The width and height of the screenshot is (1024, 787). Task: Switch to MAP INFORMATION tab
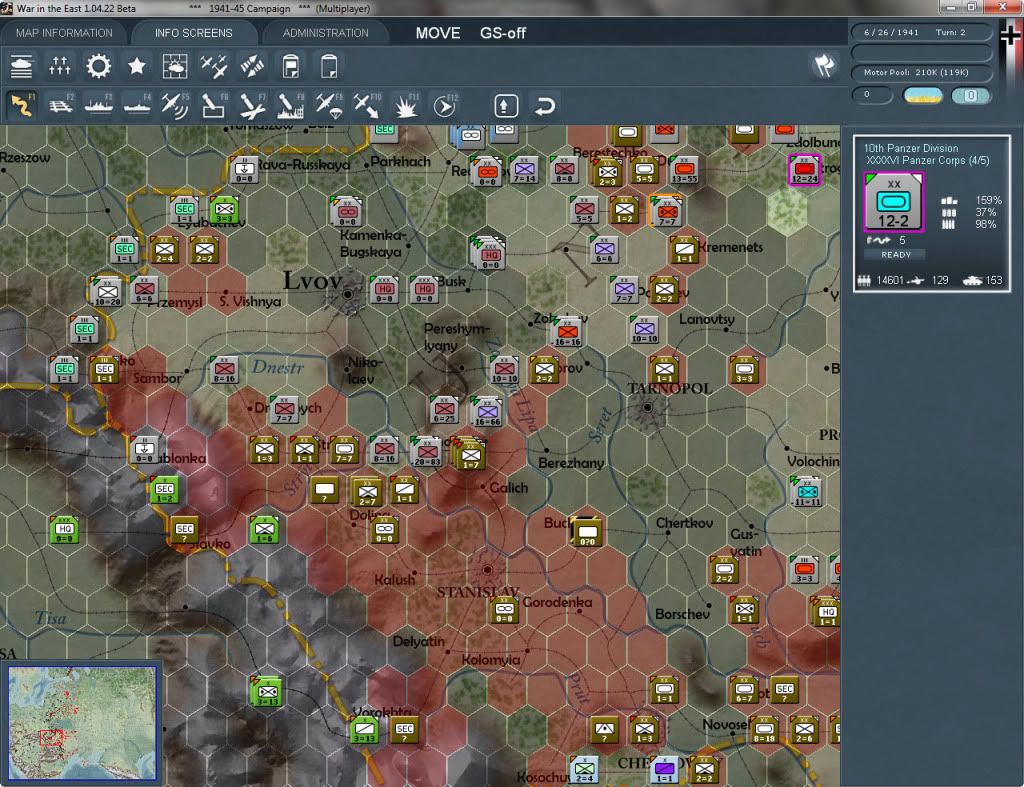coord(64,33)
